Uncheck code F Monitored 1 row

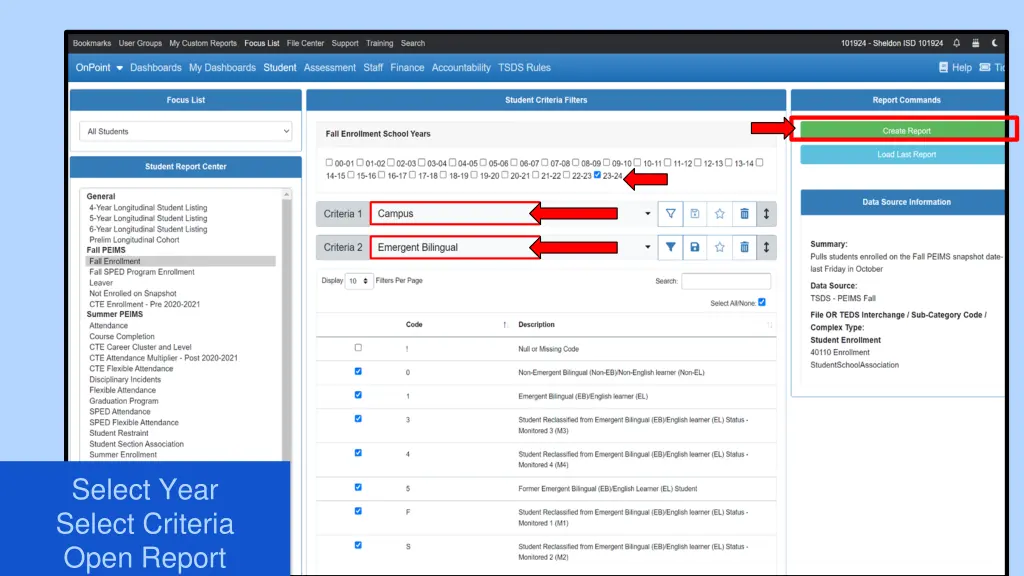coord(358,511)
